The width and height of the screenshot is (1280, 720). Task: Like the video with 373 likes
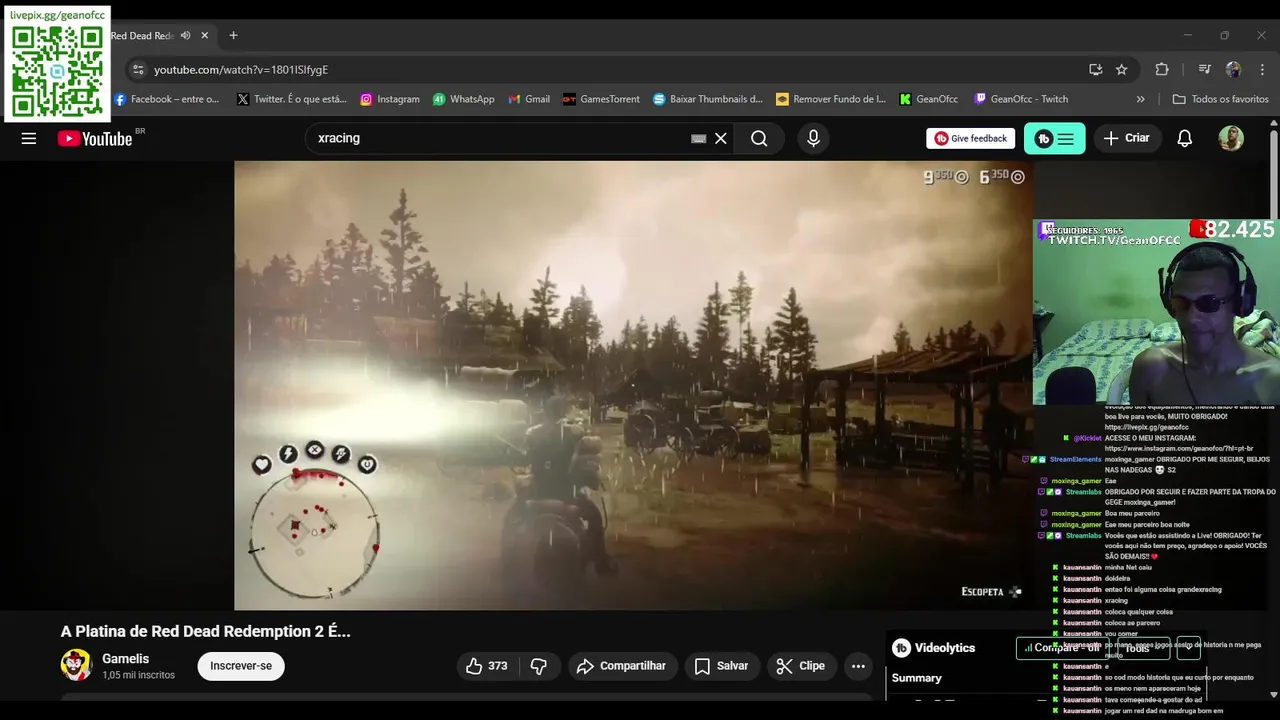pos(487,666)
